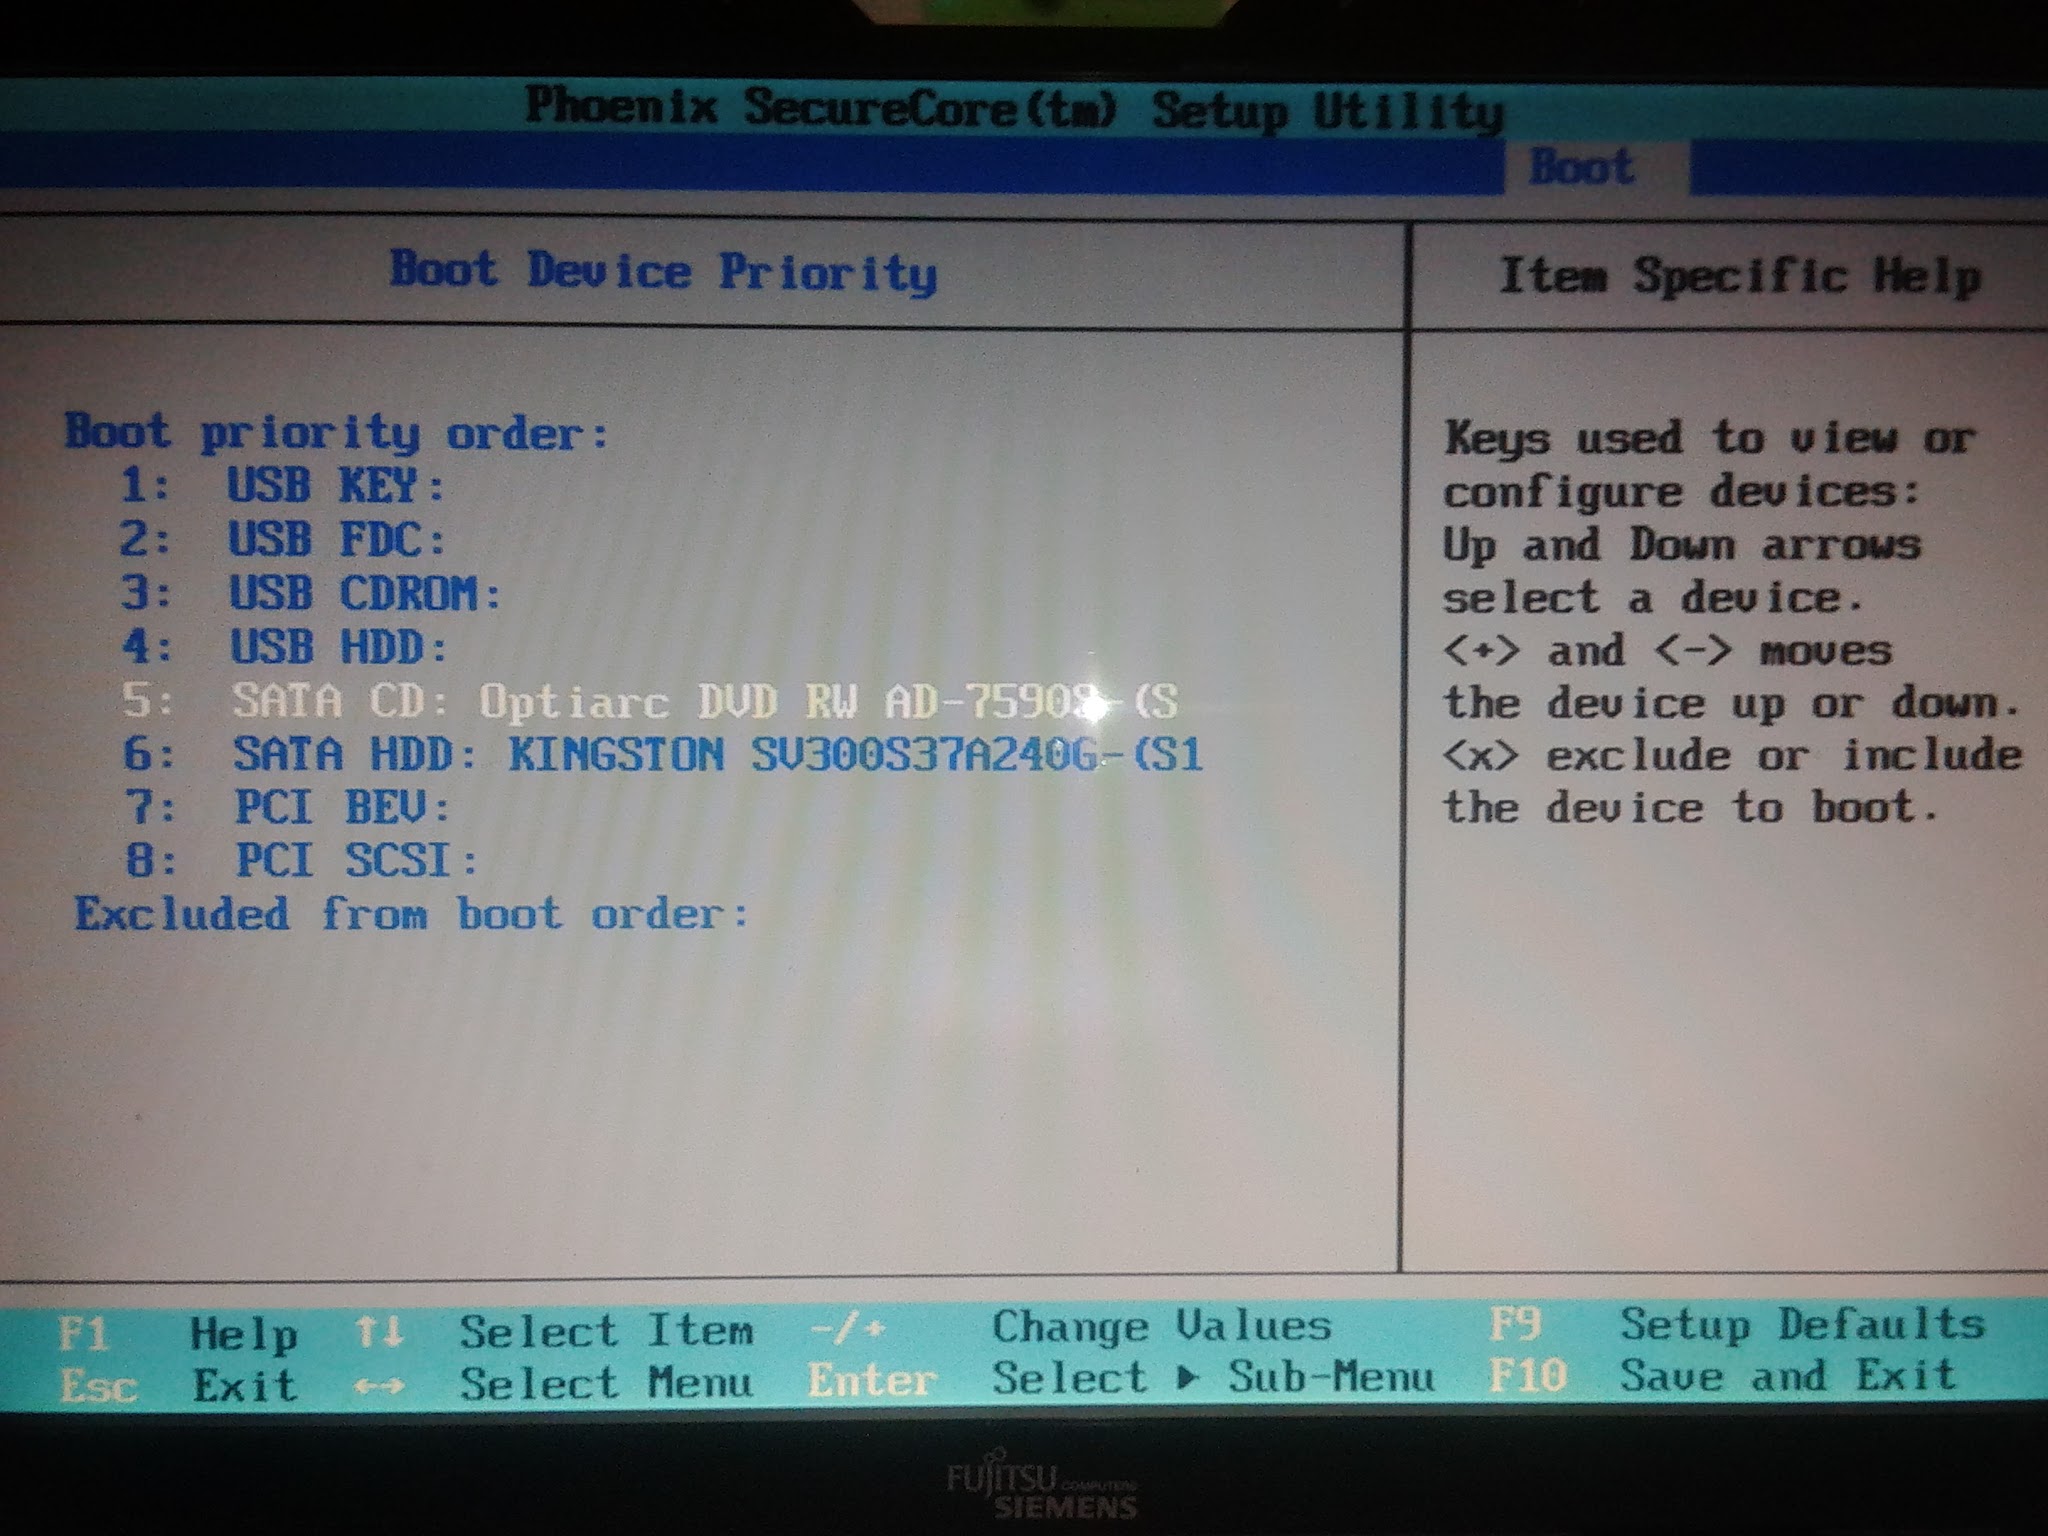Select the Boot tab
The width and height of the screenshot is (2048, 1536).
point(1583,166)
